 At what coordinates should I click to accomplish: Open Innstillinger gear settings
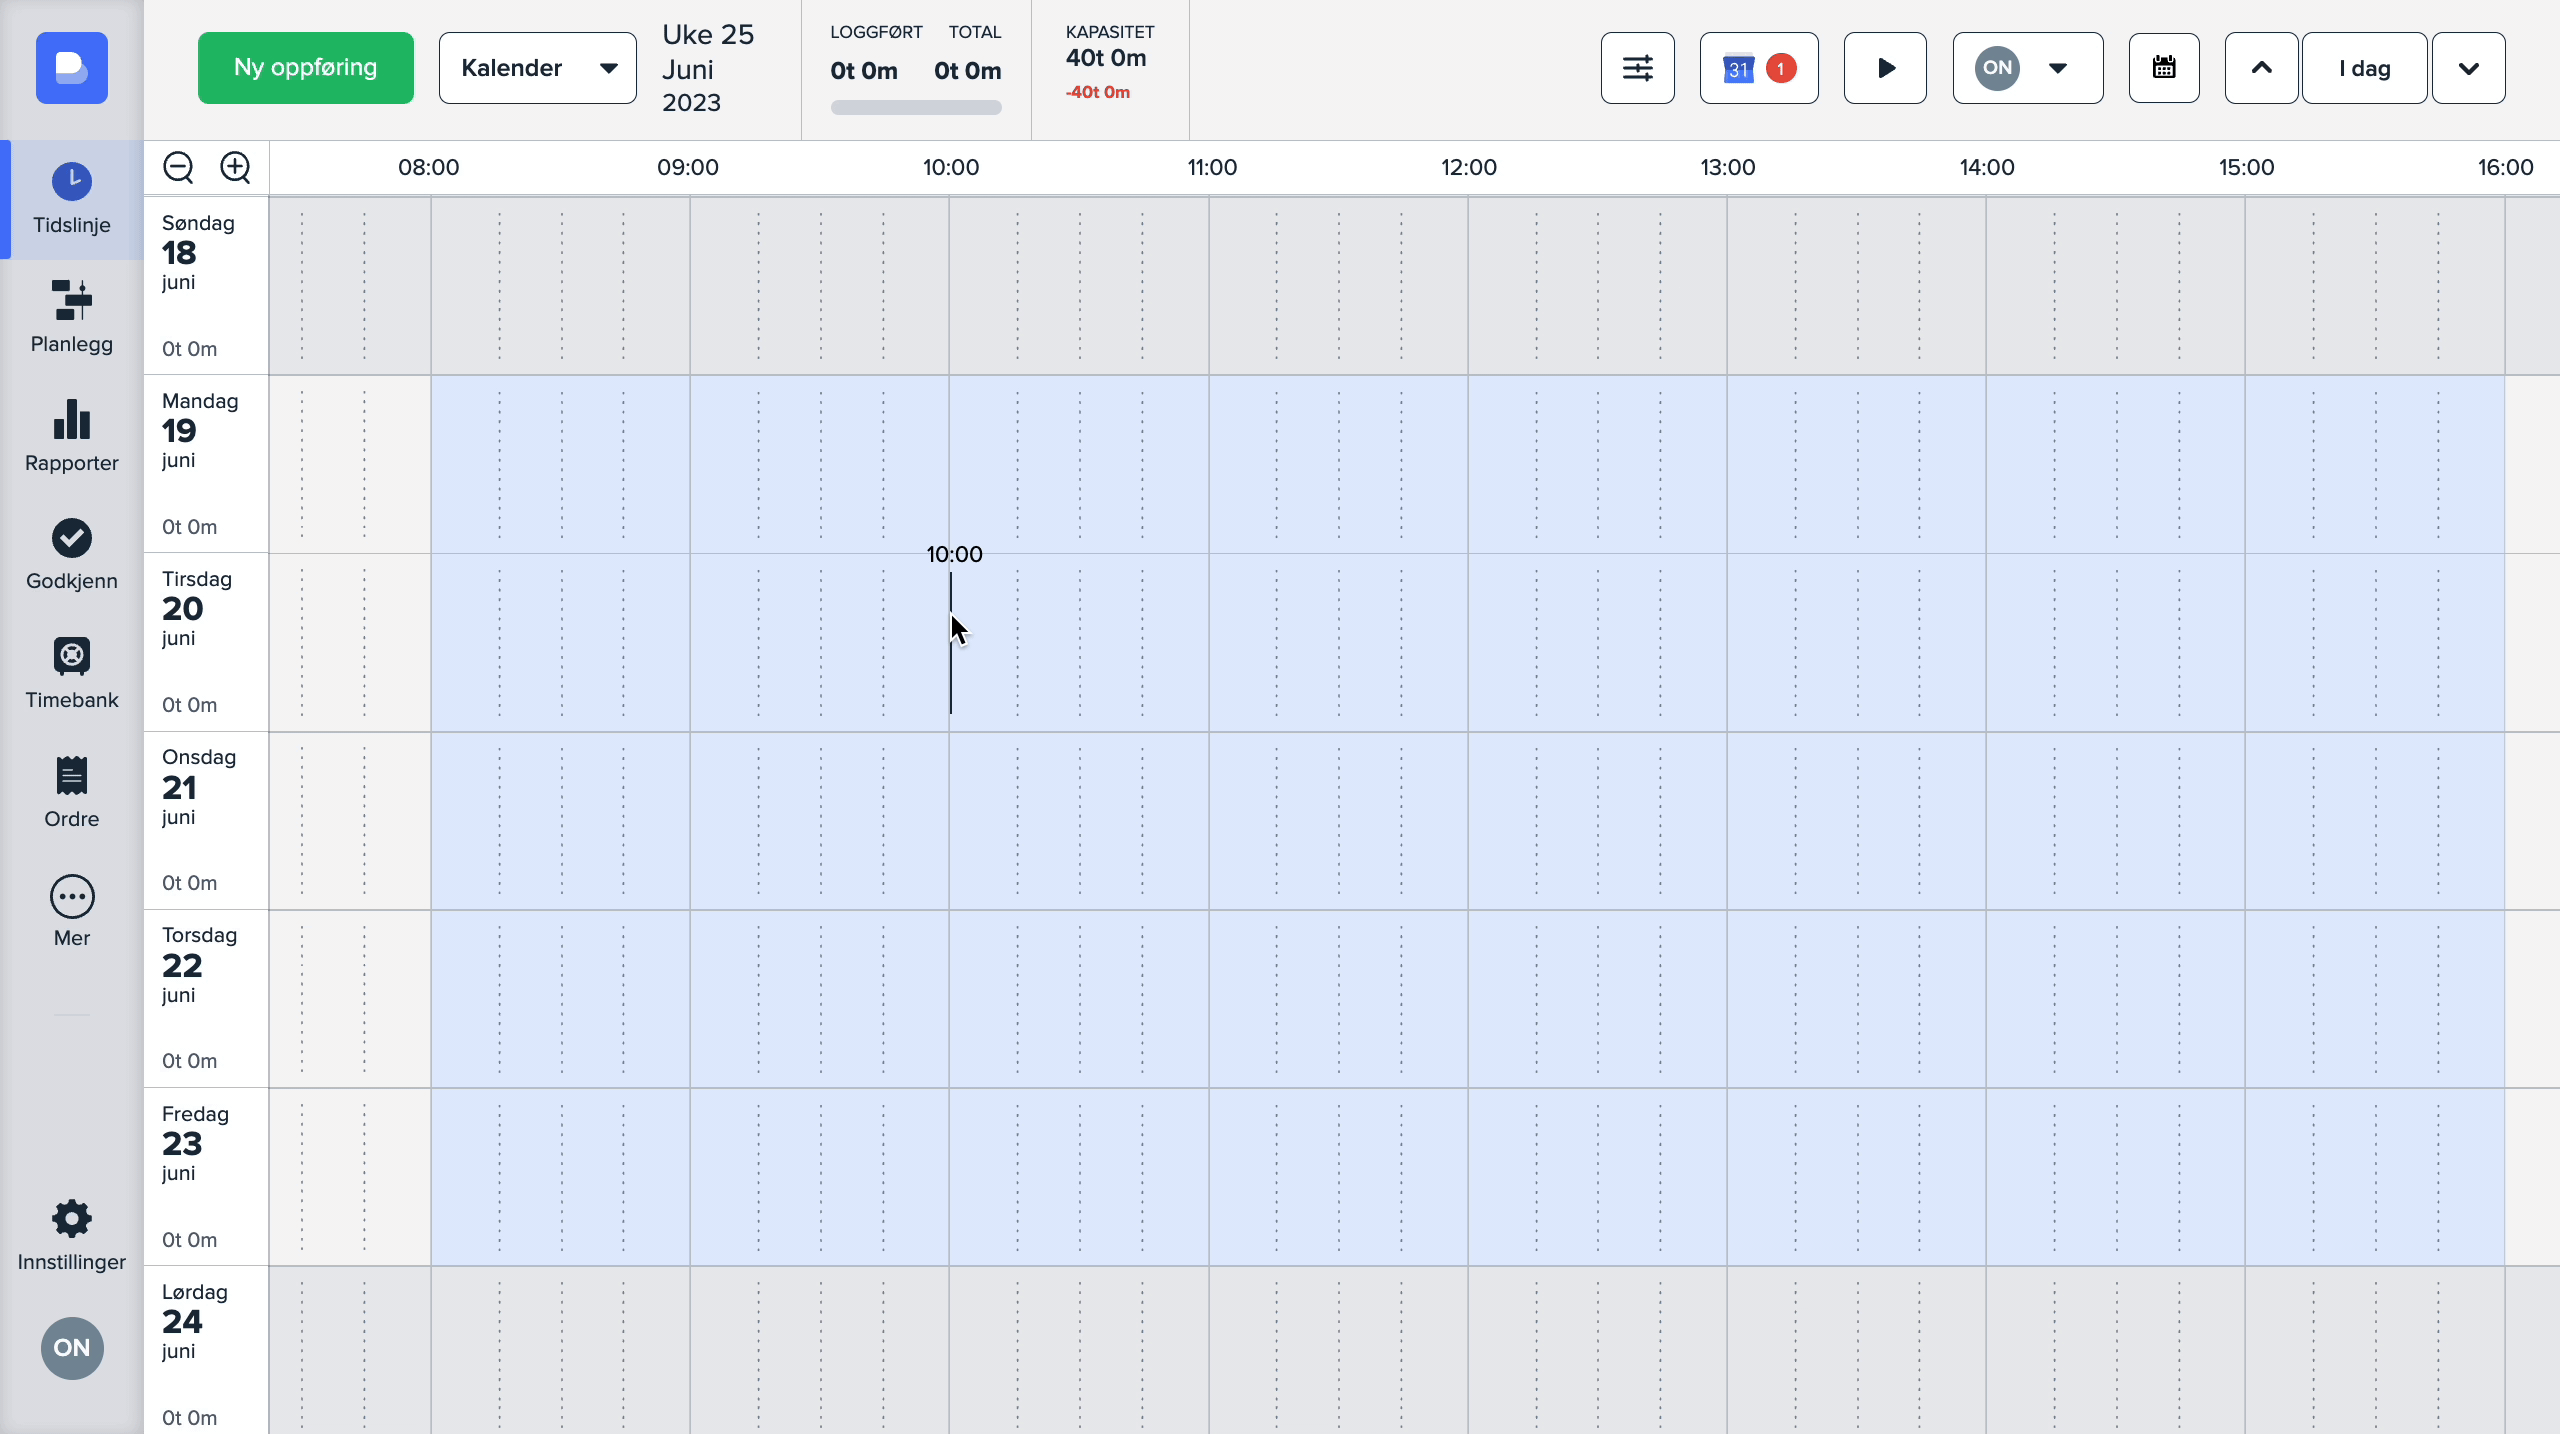point(72,1235)
